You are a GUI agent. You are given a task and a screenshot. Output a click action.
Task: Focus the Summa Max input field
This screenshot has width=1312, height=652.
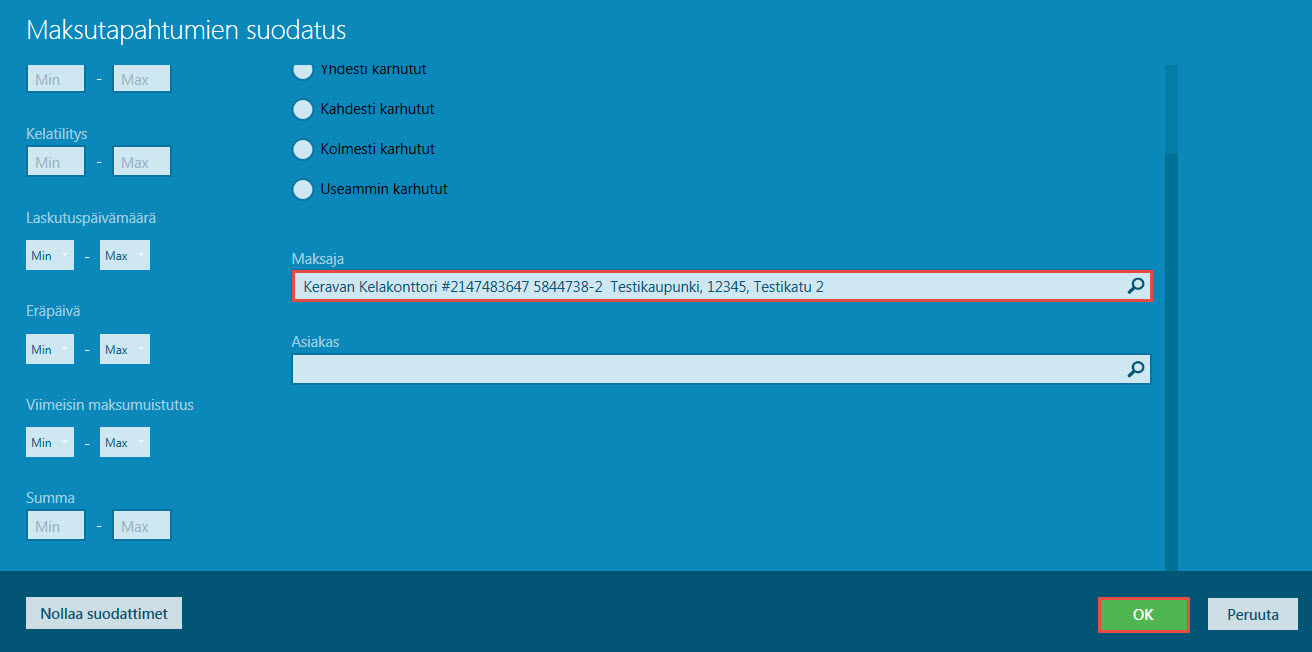(x=142, y=526)
